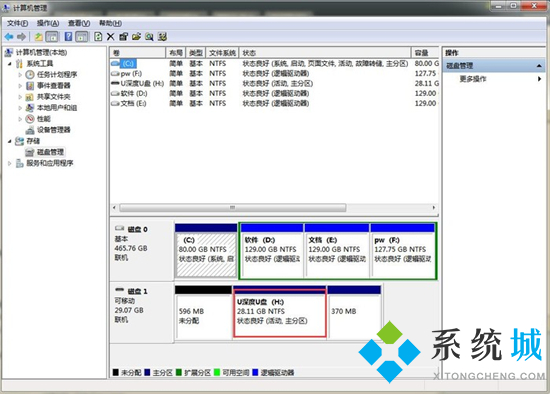Select the 596 MB unallocated partition block
Screen dimensions: 550x394
pos(203,313)
